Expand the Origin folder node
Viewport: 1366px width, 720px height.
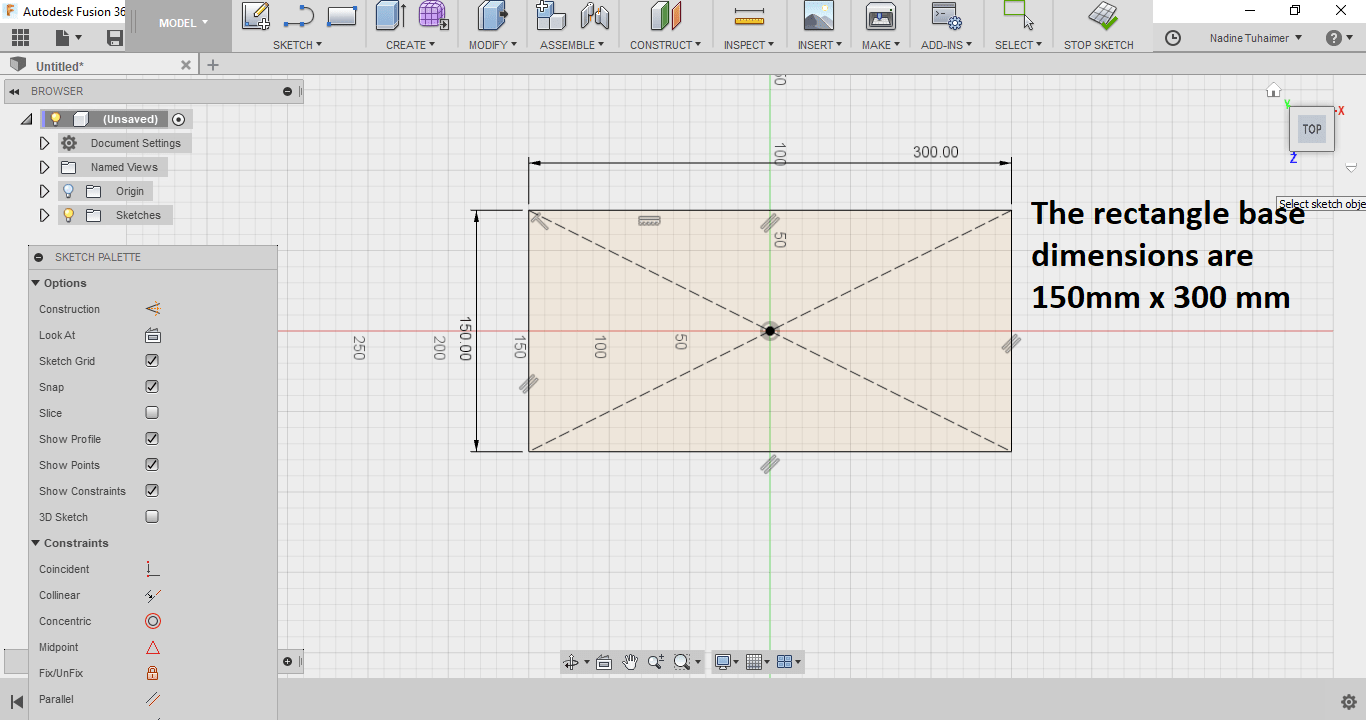click(x=44, y=191)
